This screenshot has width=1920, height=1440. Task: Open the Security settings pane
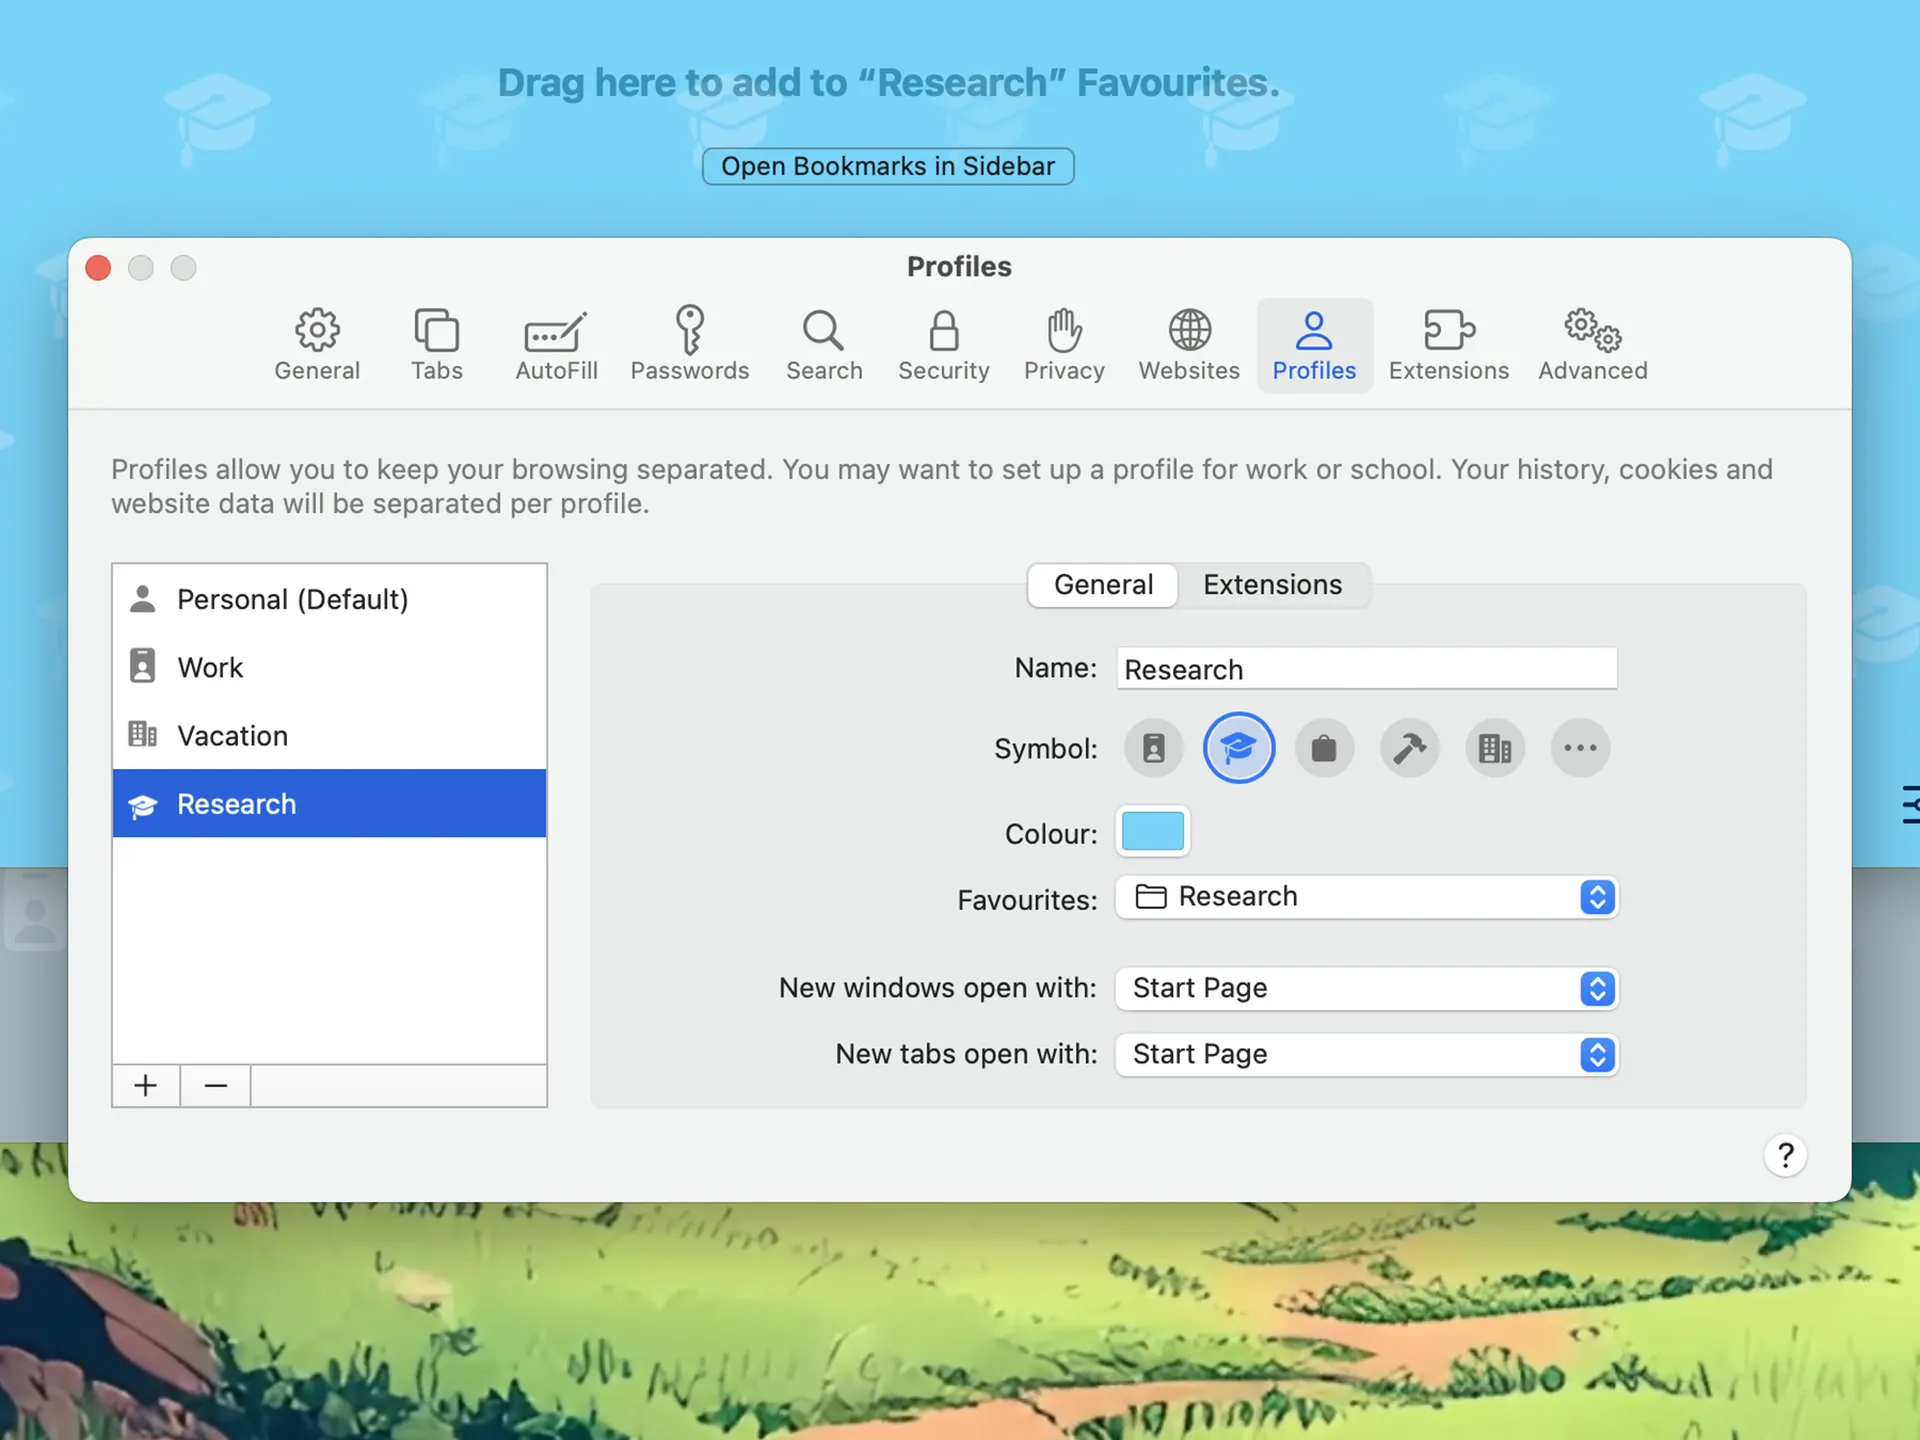click(943, 345)
